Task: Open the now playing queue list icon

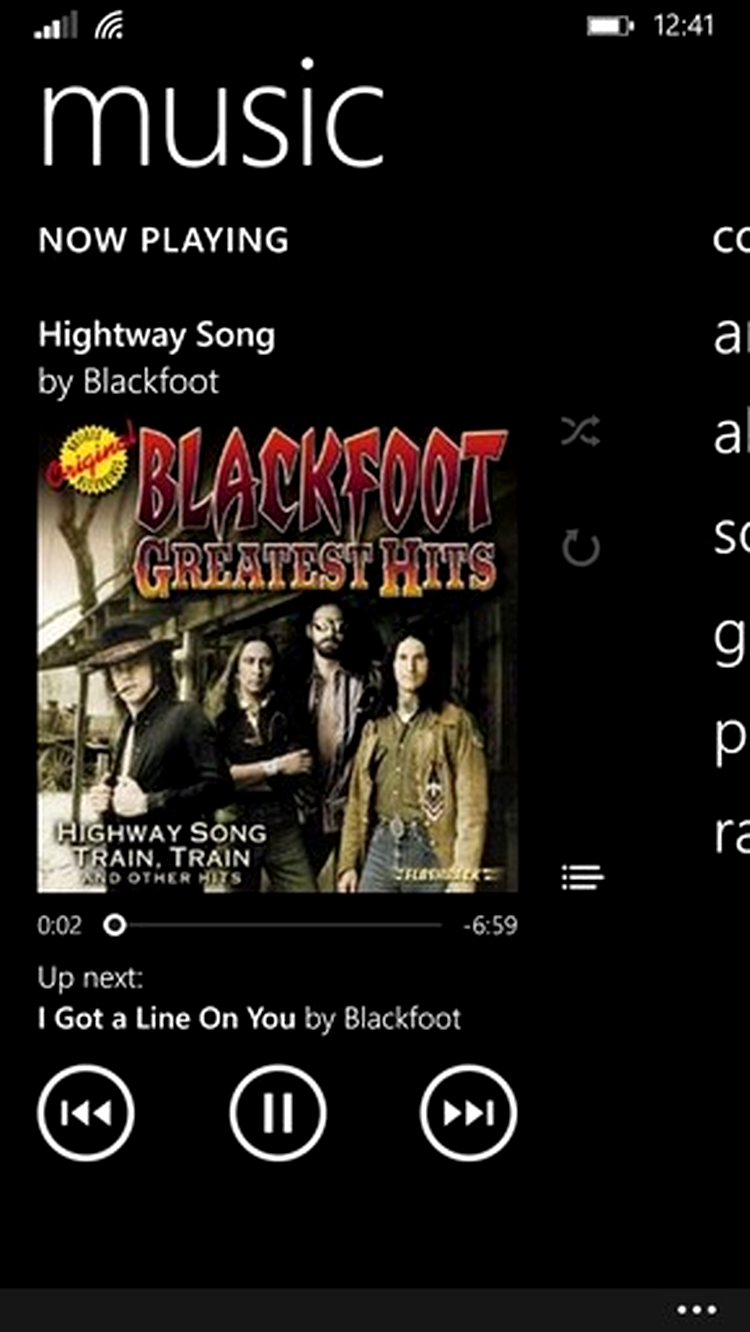Action: click(582, 877)
